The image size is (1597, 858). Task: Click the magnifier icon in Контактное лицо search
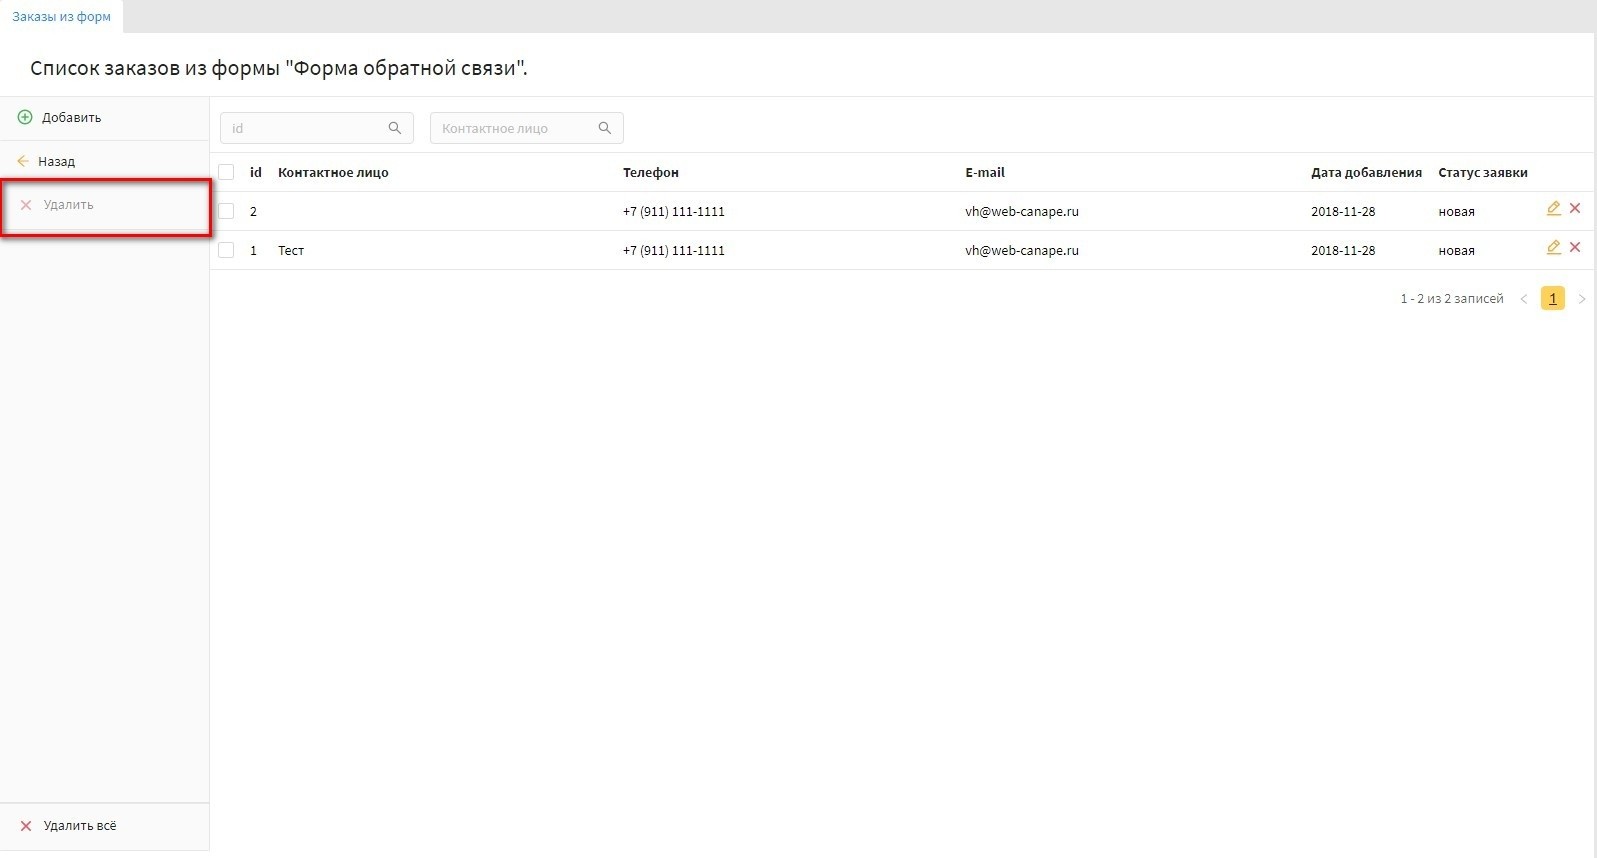coord(605,128)
